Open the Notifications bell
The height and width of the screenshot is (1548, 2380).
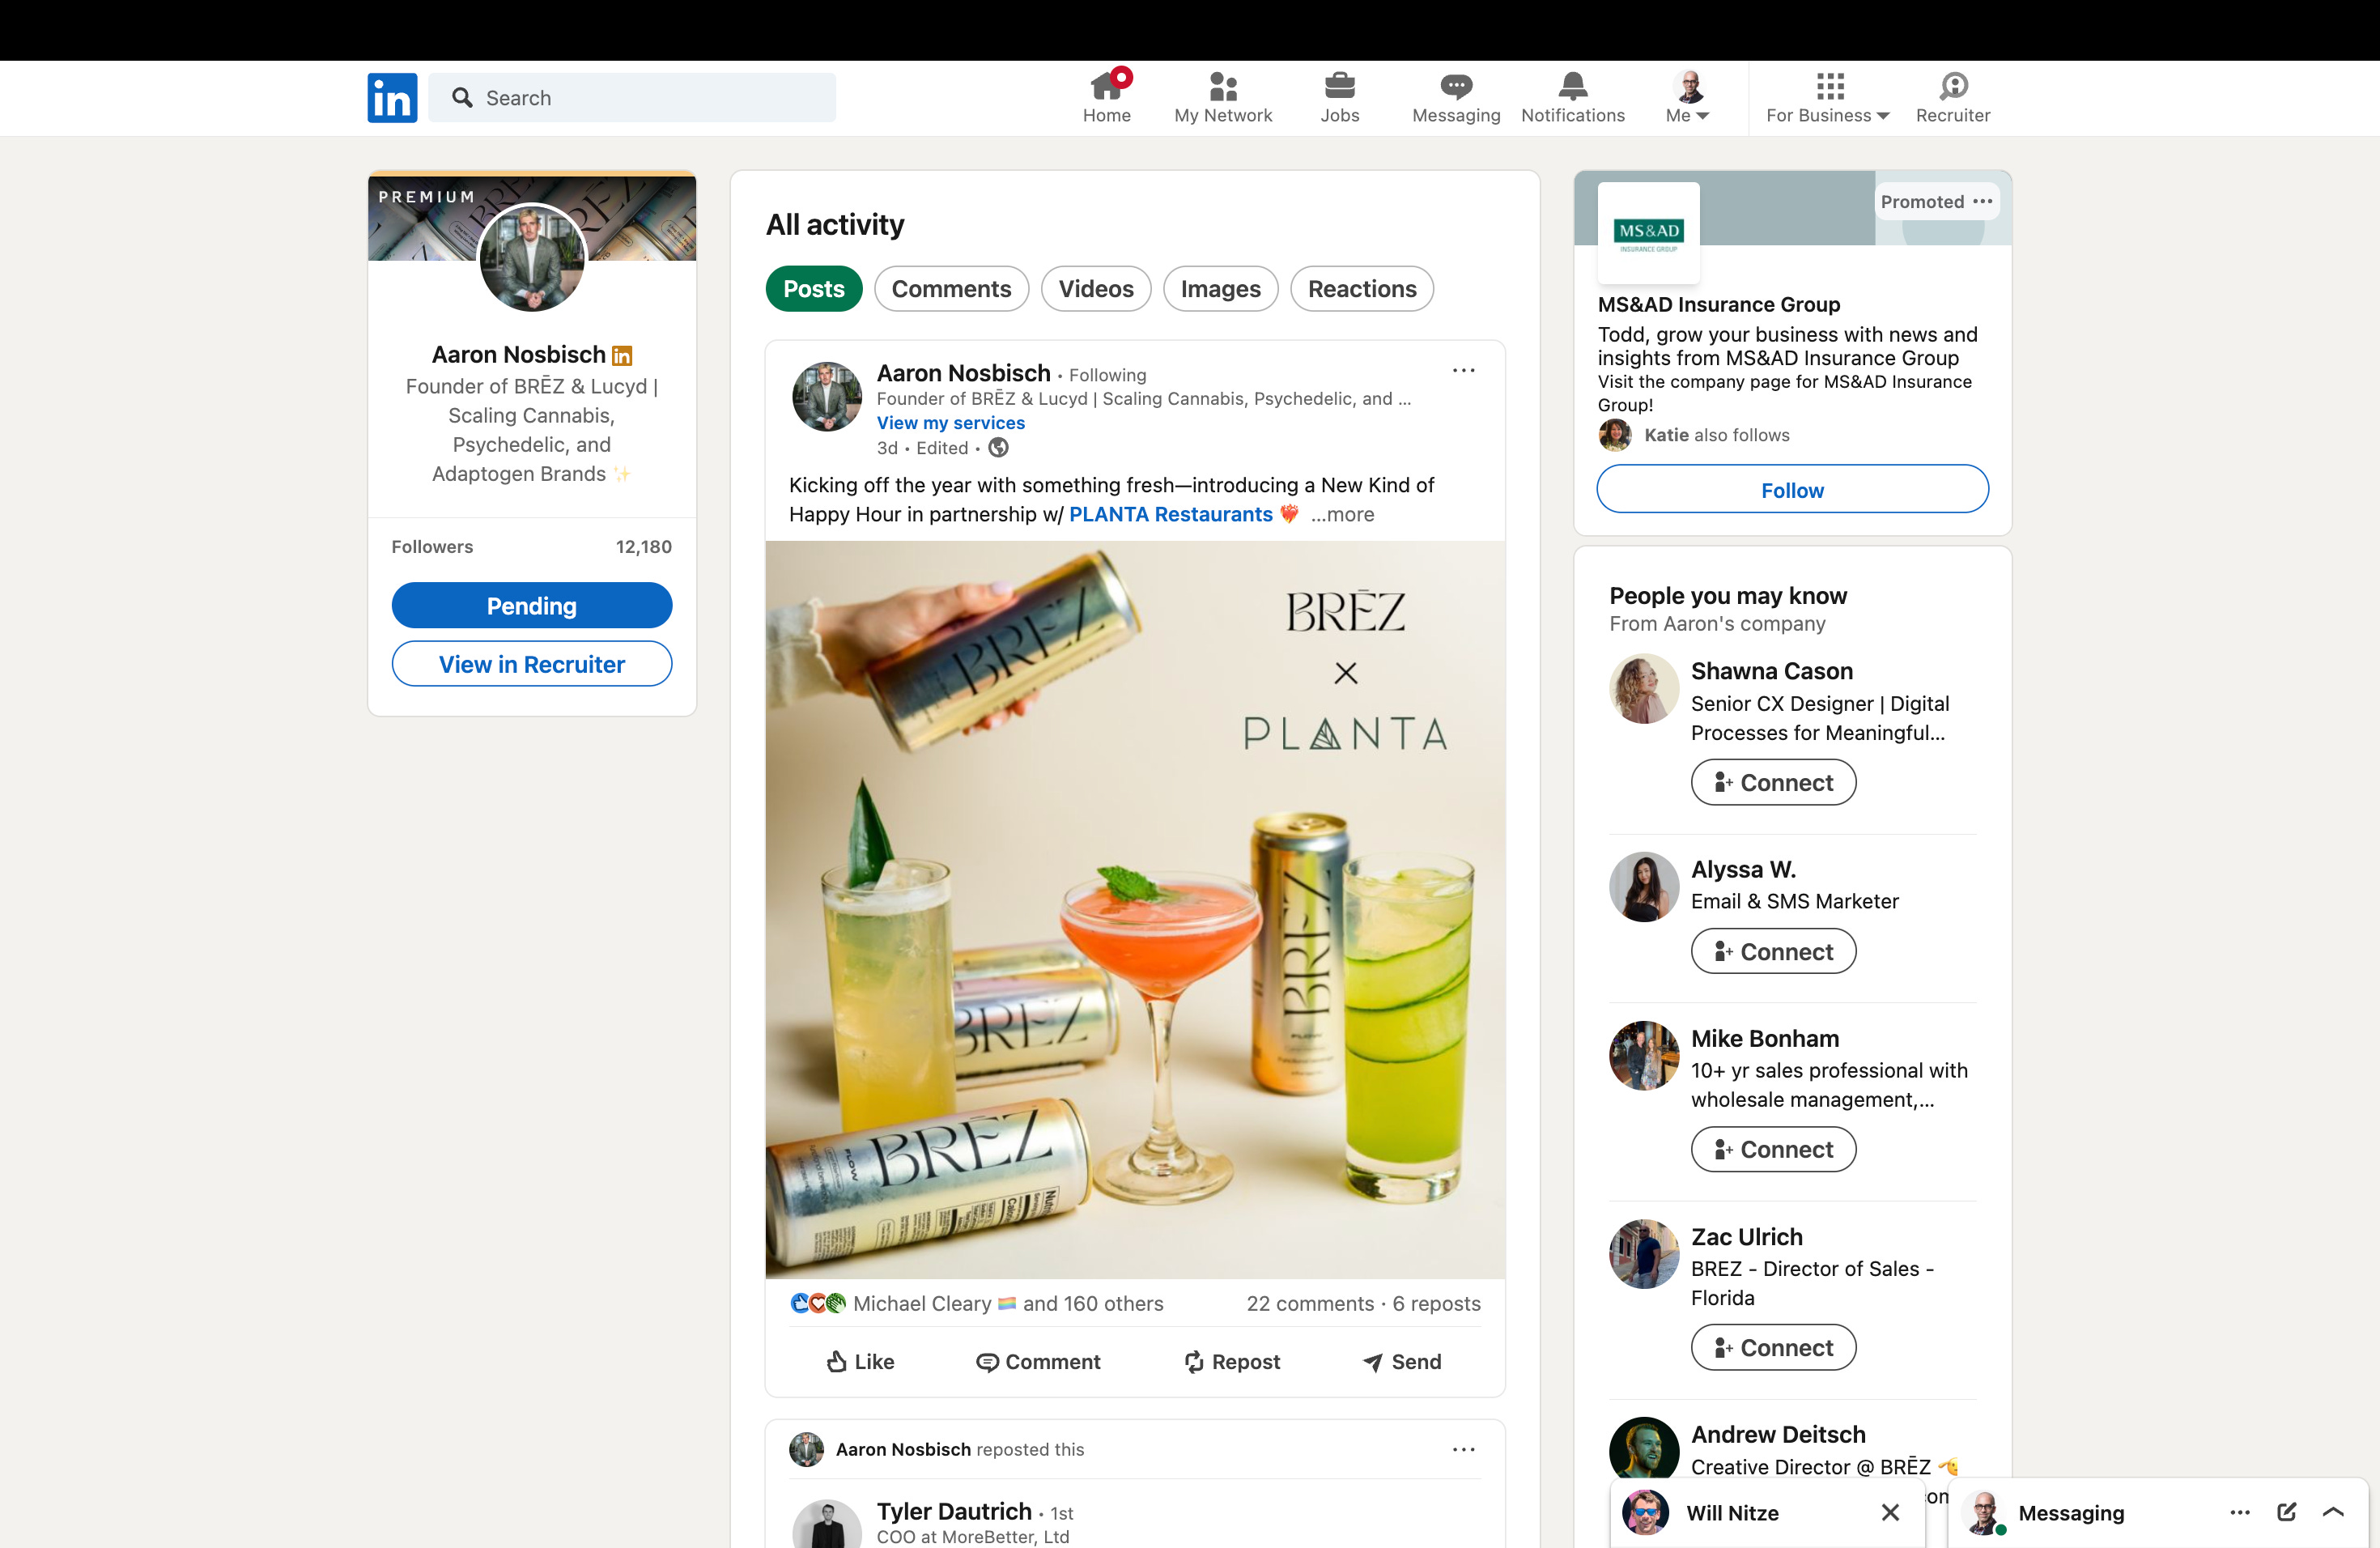[x=1572, y=97]
